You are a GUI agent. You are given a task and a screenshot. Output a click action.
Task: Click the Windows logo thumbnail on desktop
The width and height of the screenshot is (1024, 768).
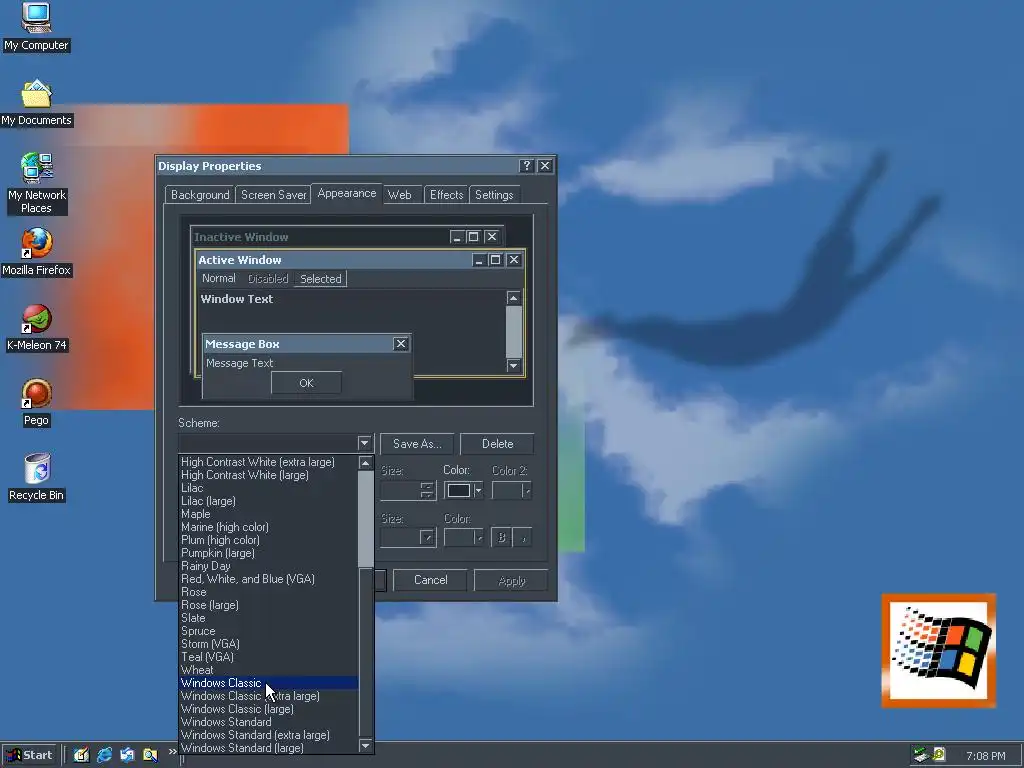click(938, 650)
